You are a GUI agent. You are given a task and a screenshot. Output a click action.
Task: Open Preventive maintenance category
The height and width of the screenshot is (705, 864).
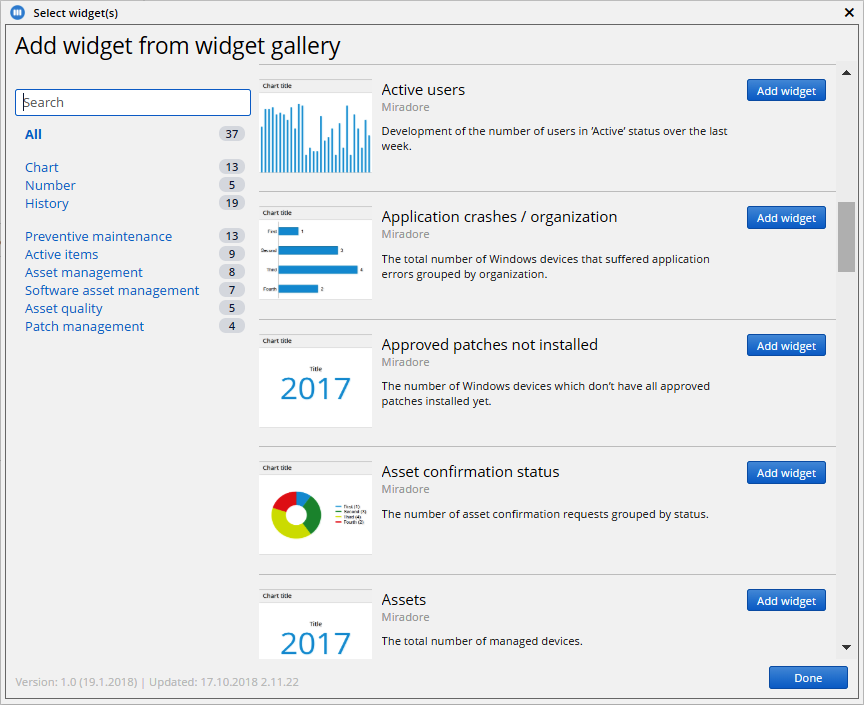[98, 236]
